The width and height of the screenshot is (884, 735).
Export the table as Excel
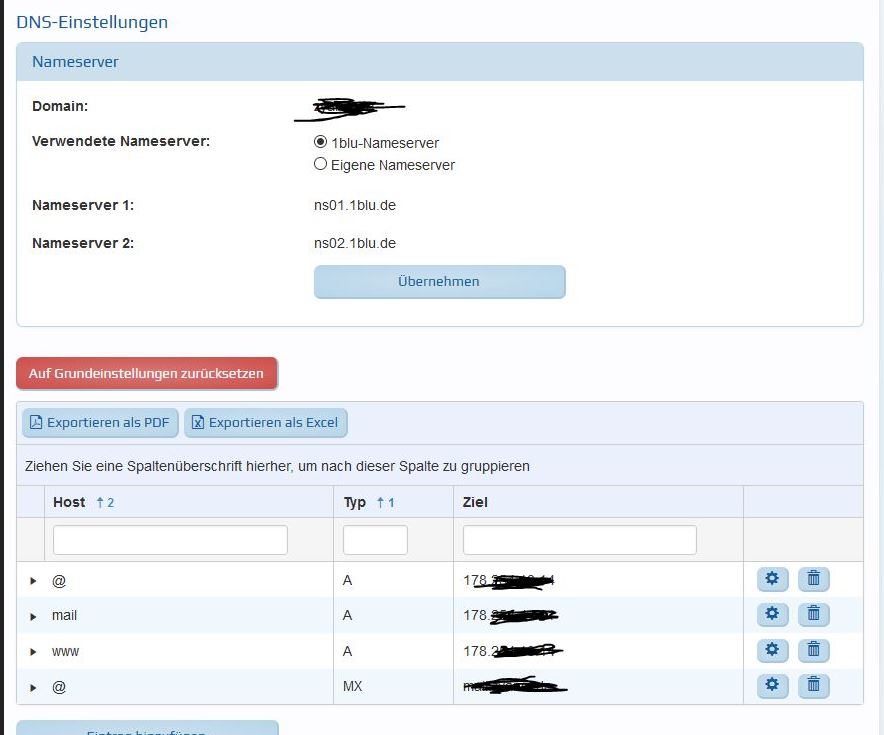(266, 423)
